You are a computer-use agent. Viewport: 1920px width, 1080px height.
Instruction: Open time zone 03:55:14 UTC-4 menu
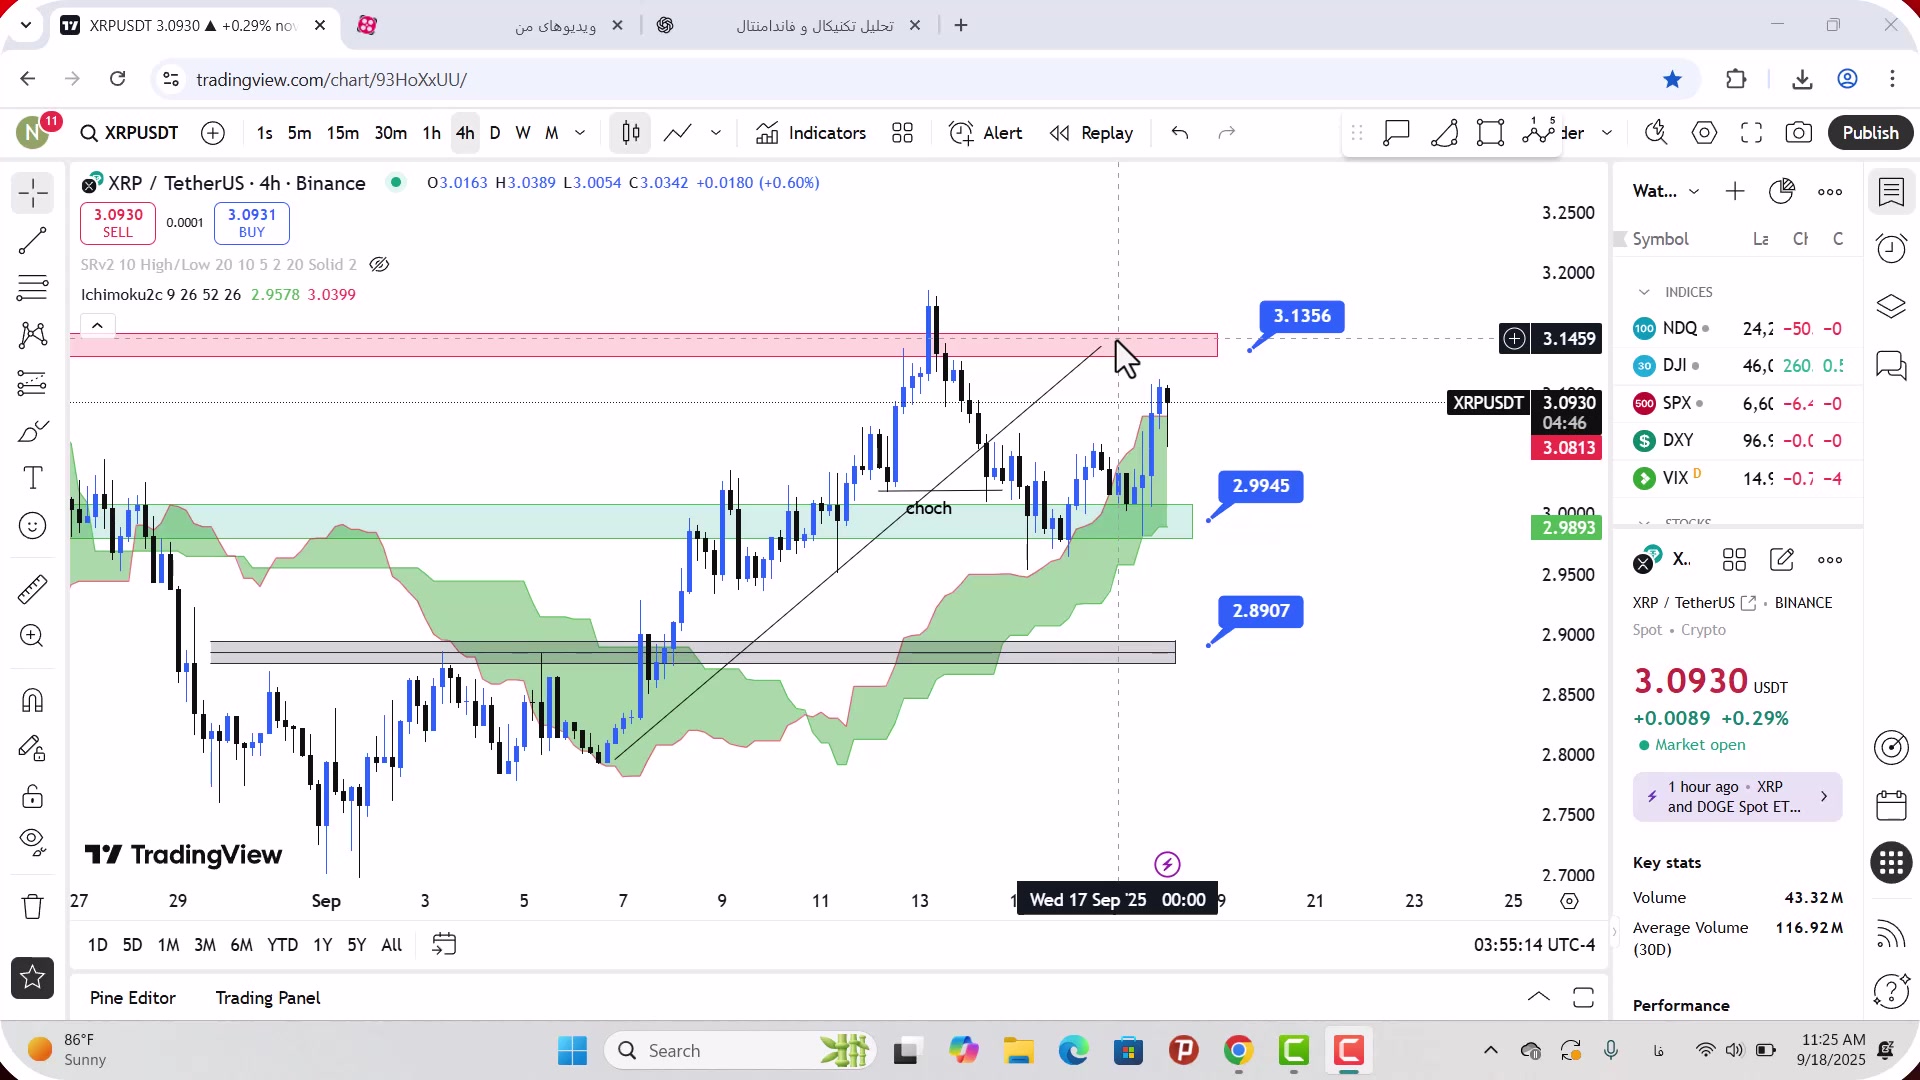click(1534, 945)
